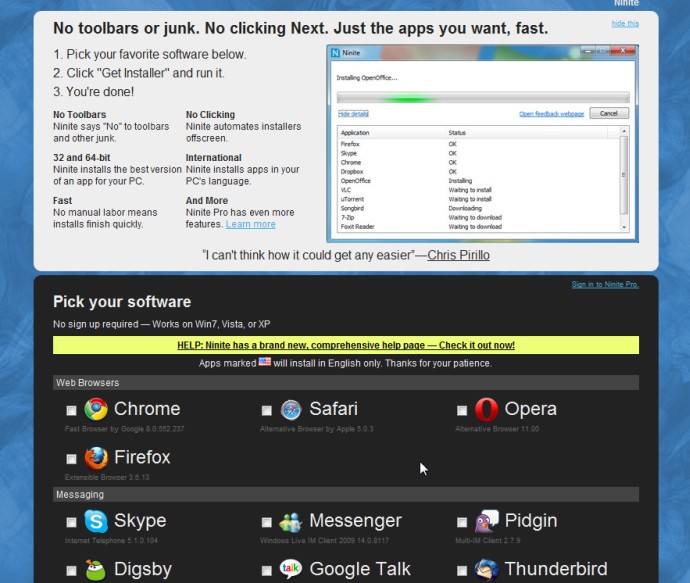
Task: Open the Chris Pirillo link
Action: [458, 255]
